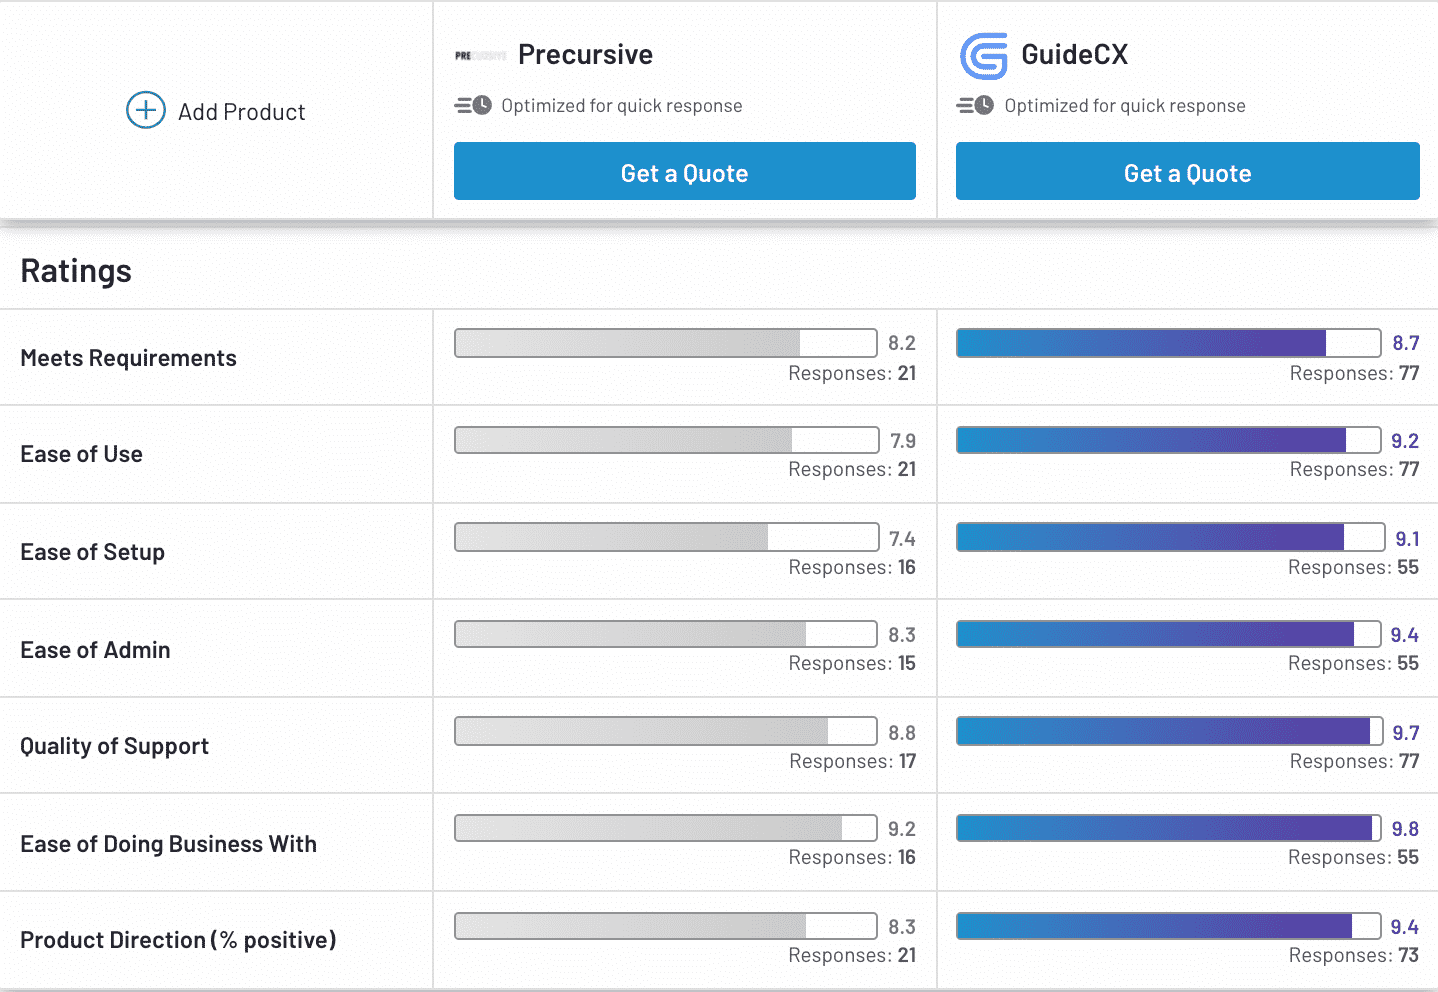The height and width of the screenshot is (992, 1438).
Task: Click Precursive Quality of Support rating bar
Action: 666,731
